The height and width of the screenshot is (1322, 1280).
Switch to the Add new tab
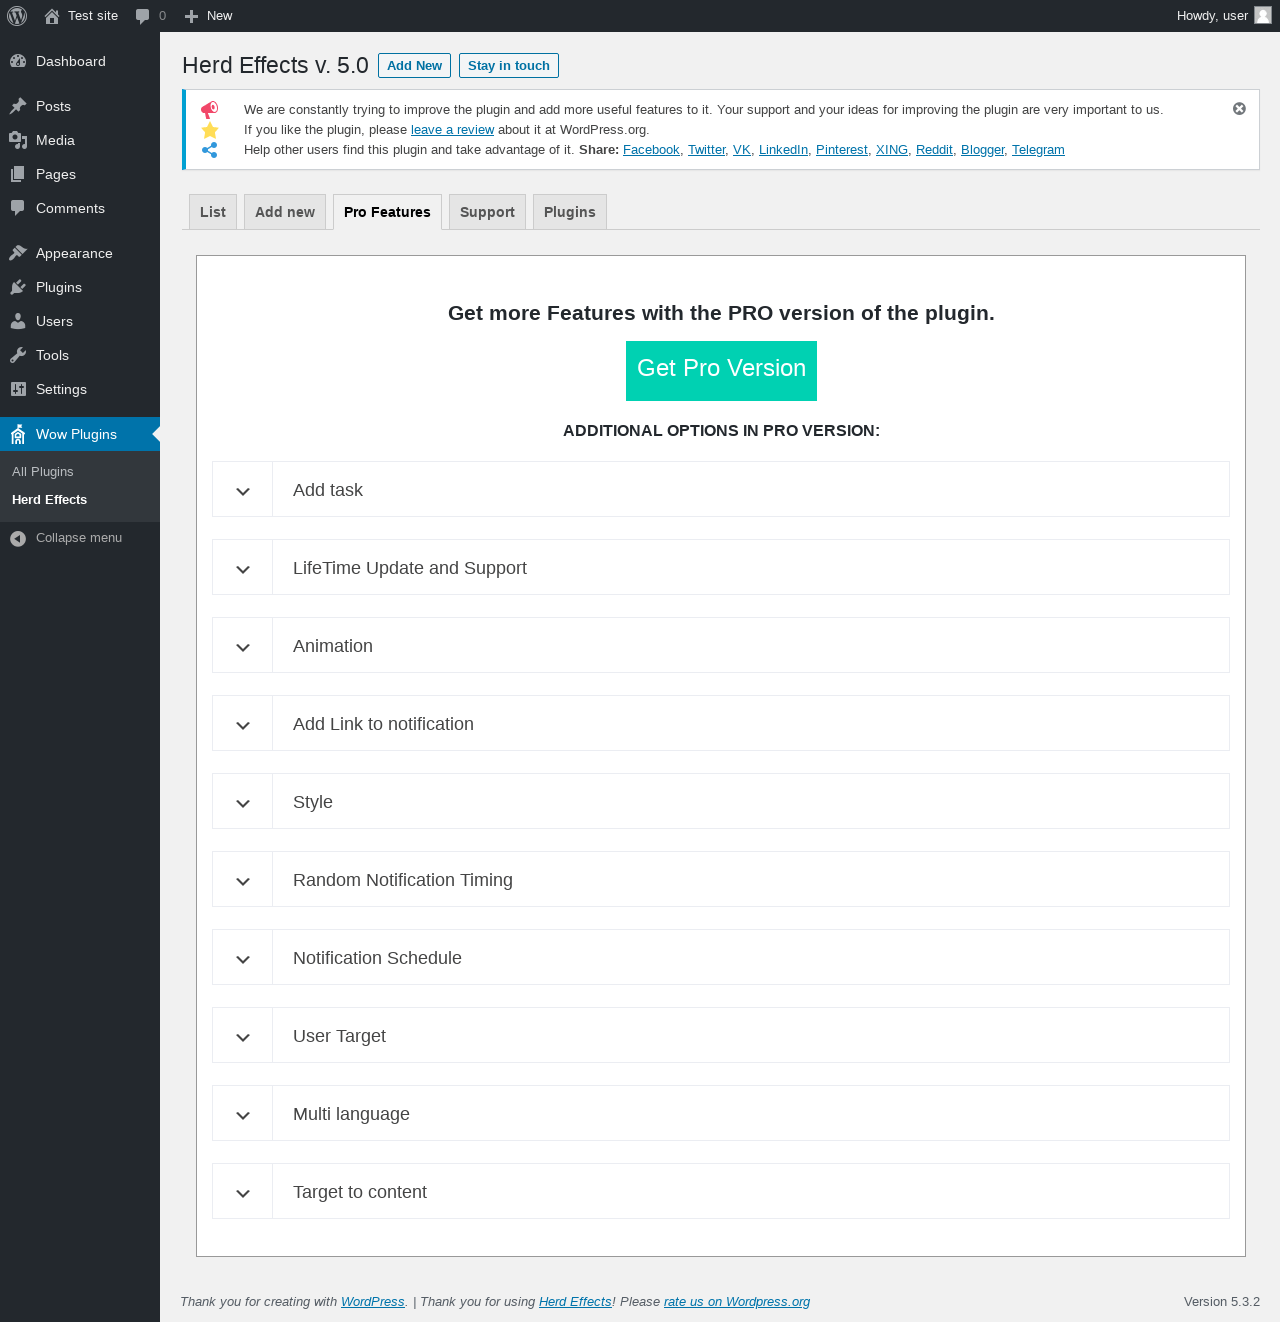tap(285, 212)
